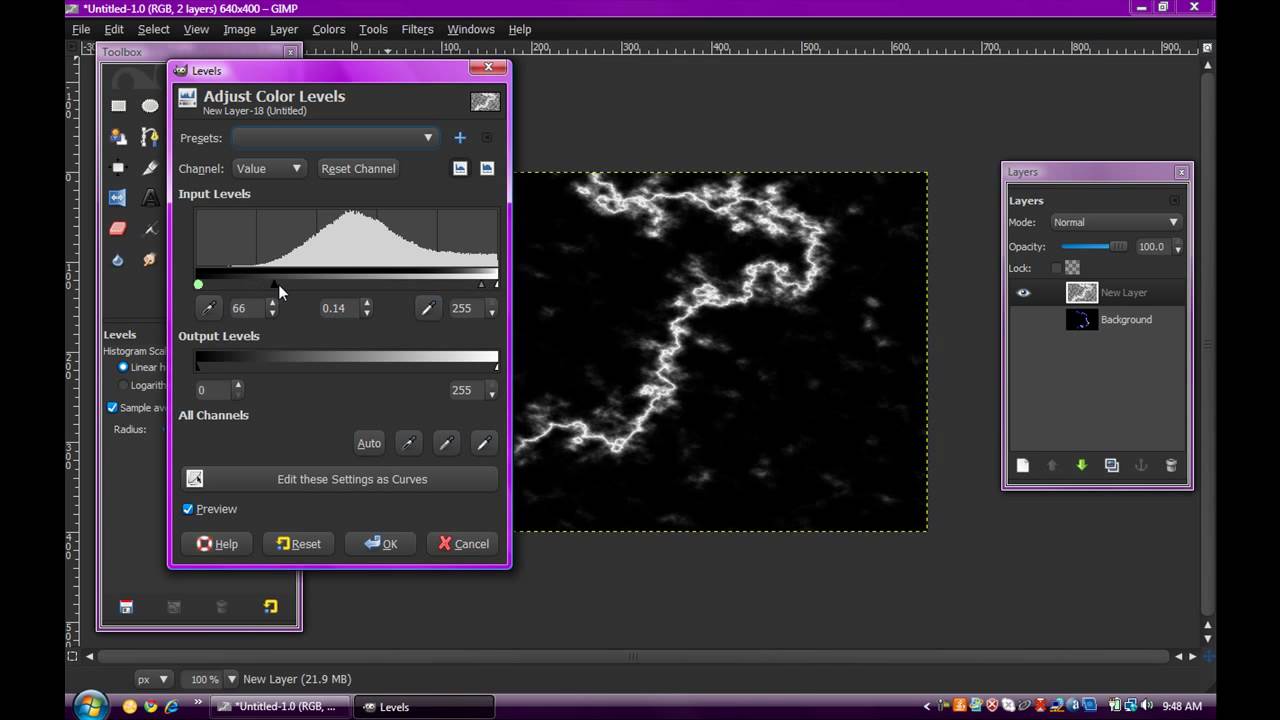Viewport: 1280px width, 720px height.
Task: Create a new layer in Layers panel
Action: pos(1022,465)
